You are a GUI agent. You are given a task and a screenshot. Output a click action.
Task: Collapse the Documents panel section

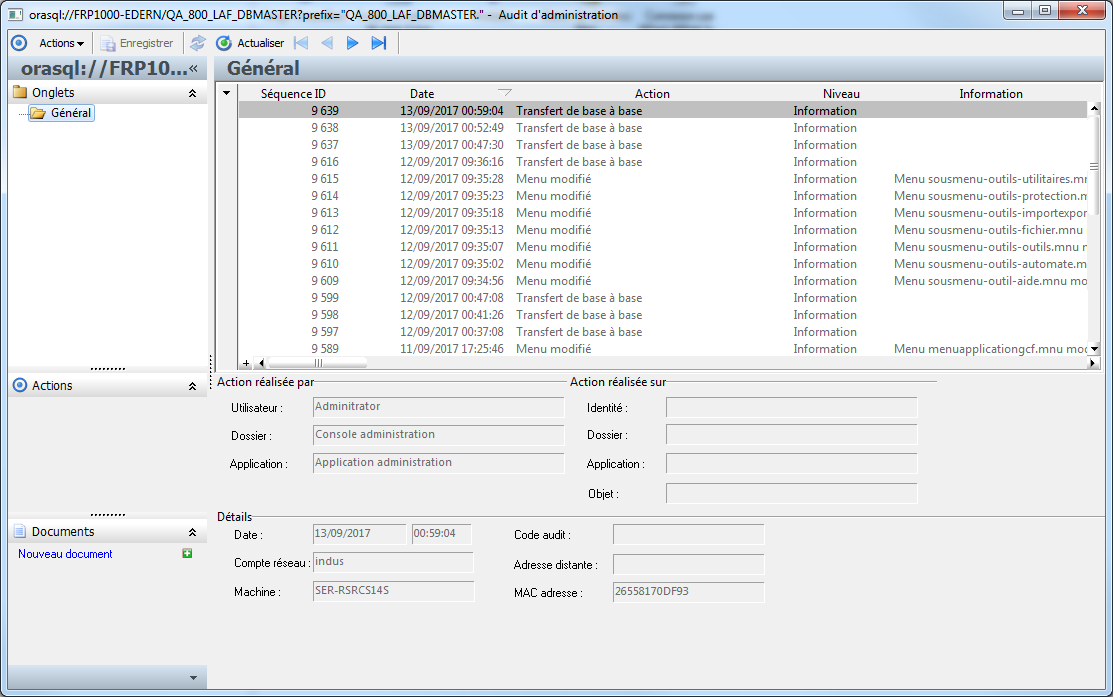coord(192,532)
